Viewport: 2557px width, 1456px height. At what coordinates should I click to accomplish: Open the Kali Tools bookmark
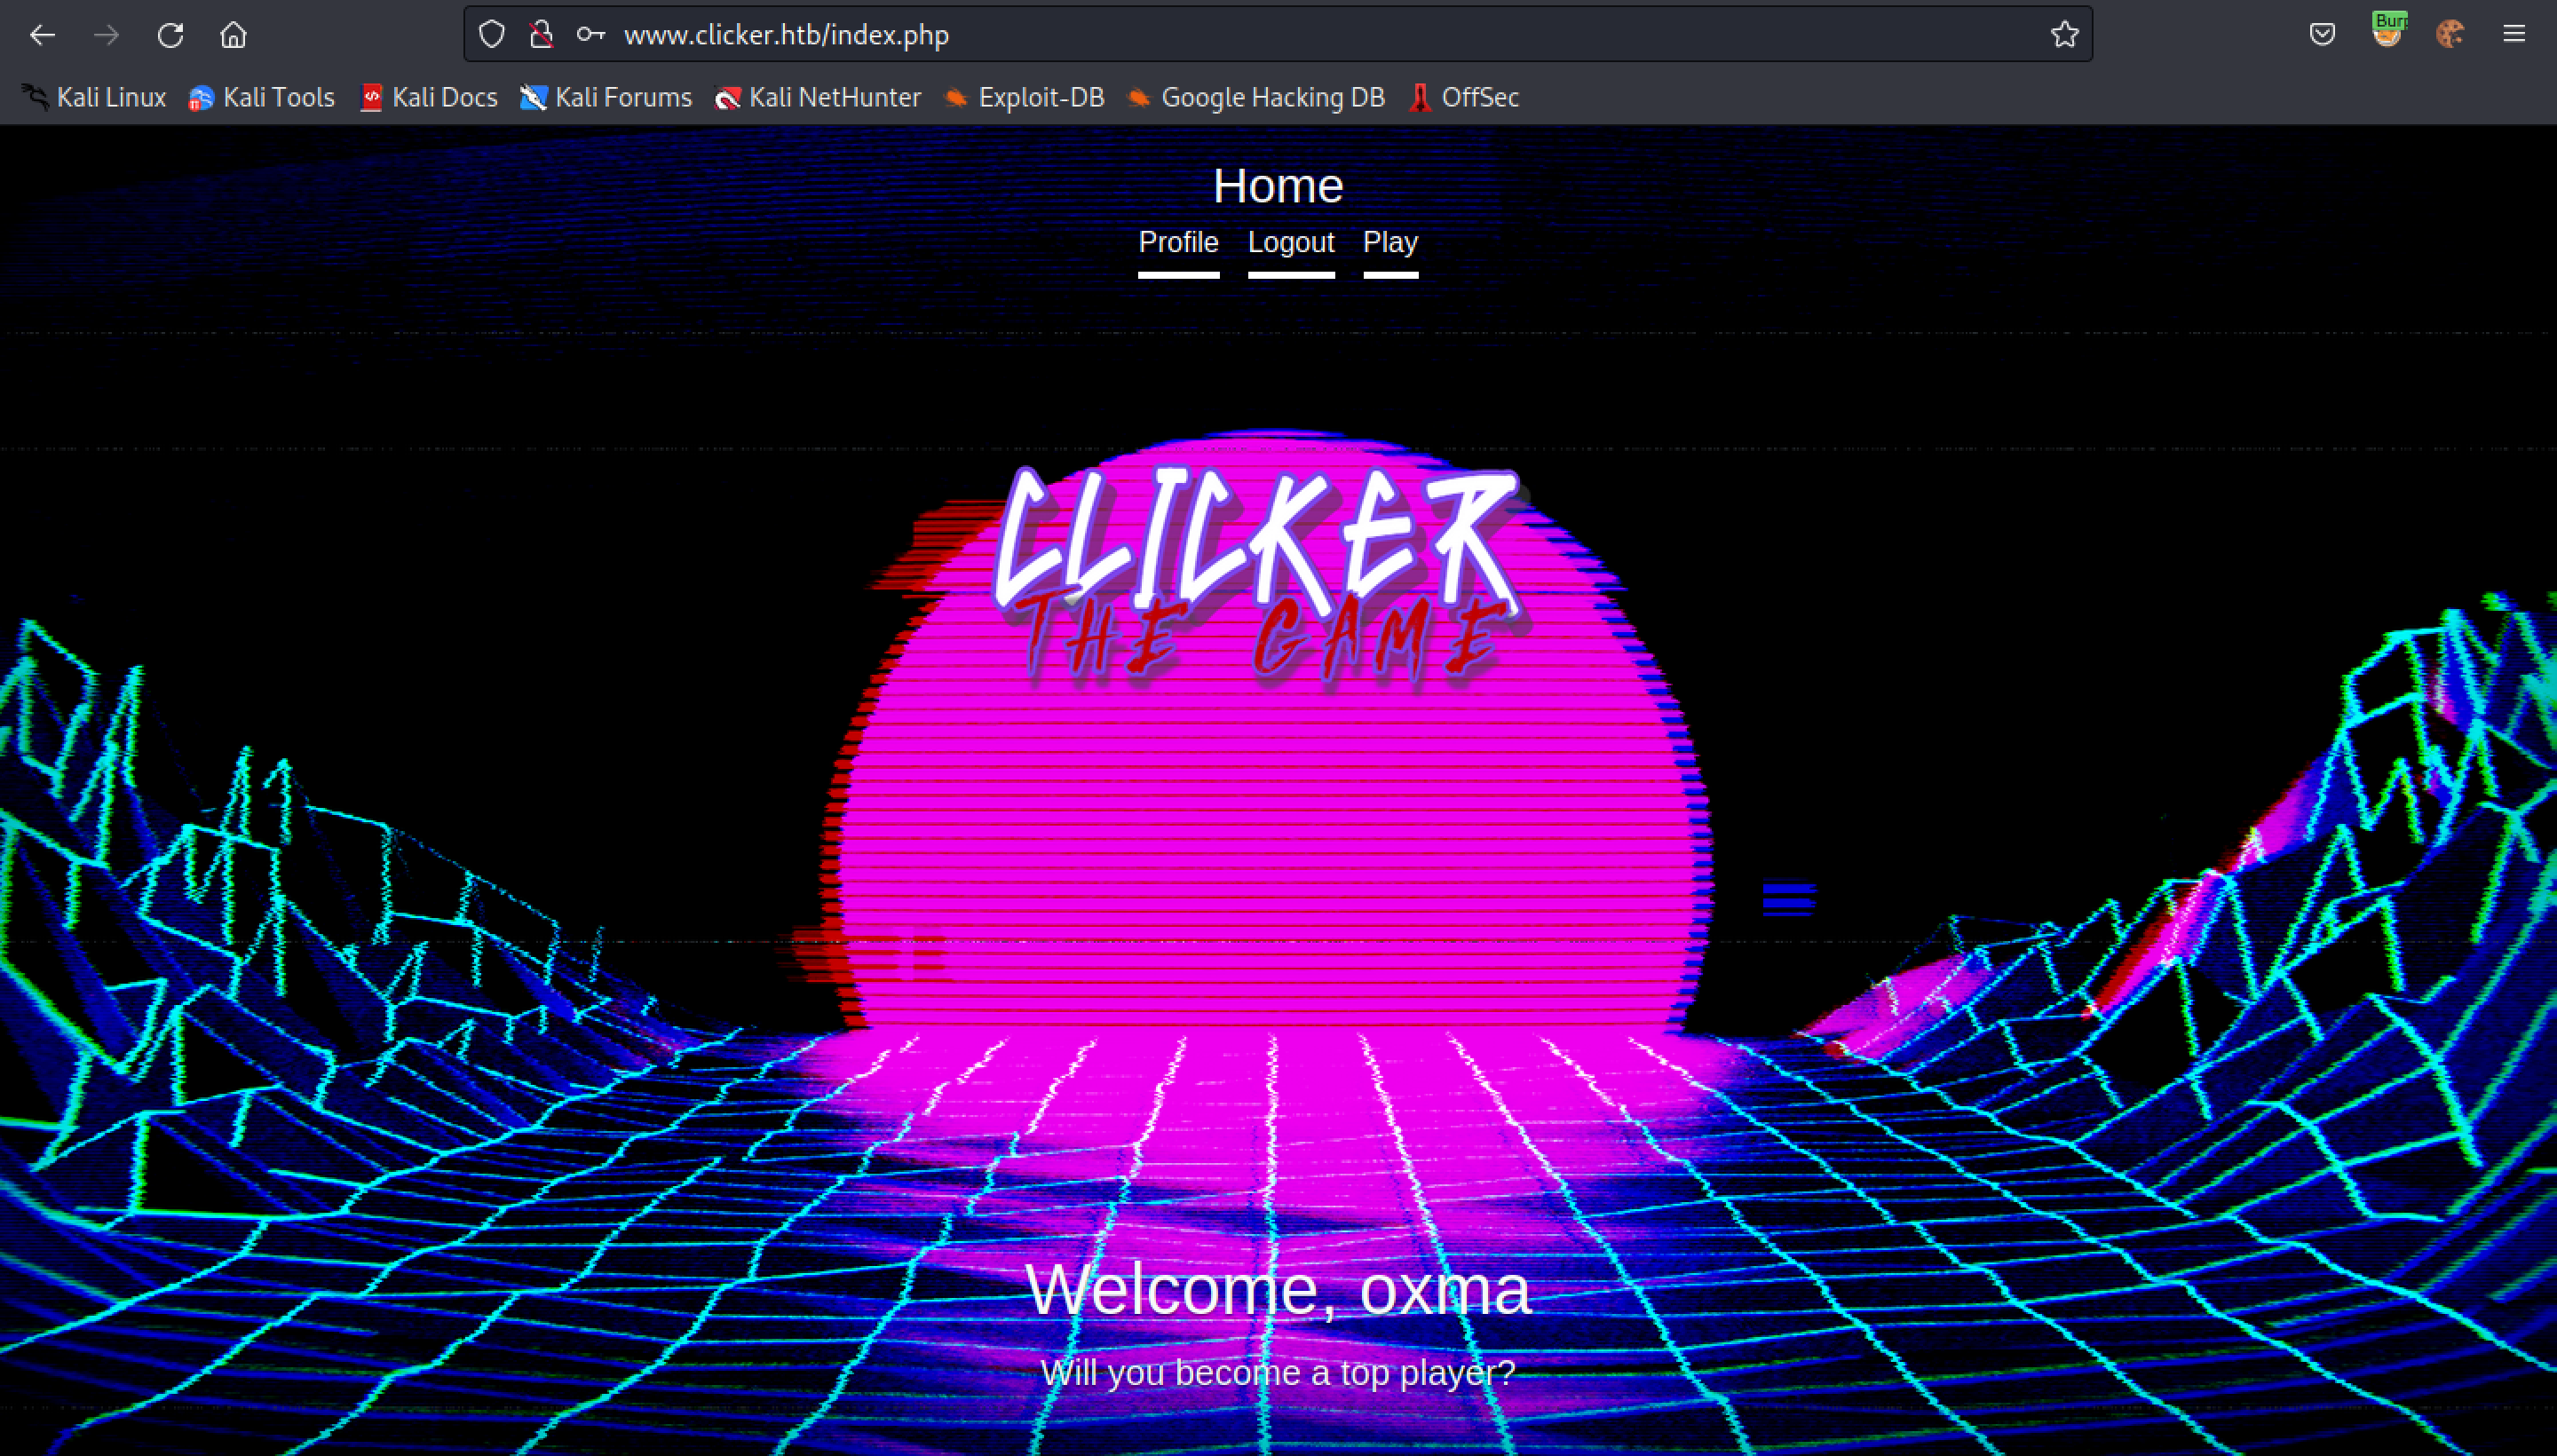(x=262, y=97)
